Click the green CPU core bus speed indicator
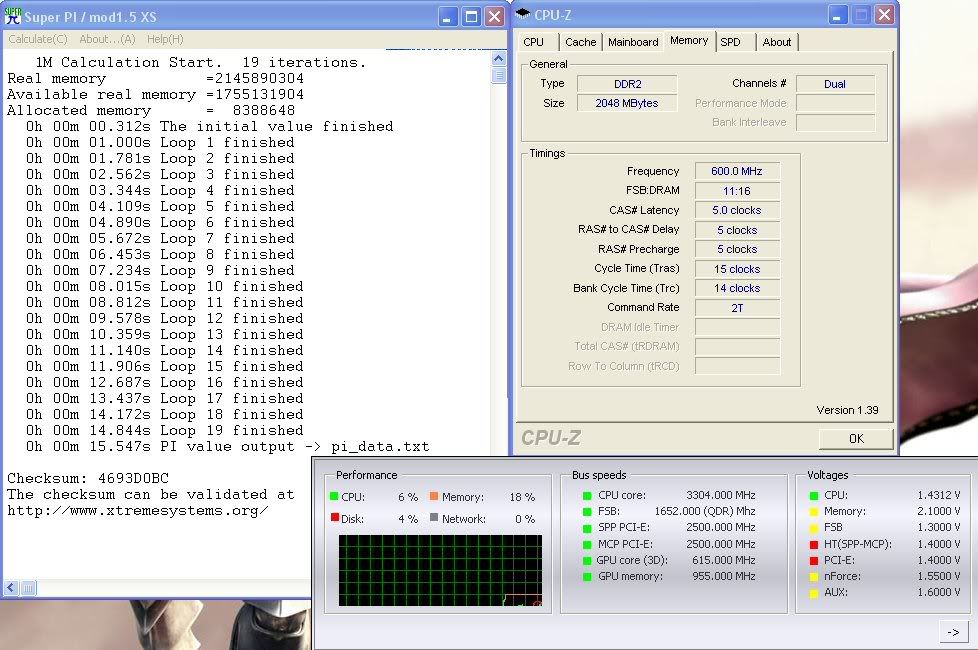This screenshot has width=978, height=650. click(587, 496)
